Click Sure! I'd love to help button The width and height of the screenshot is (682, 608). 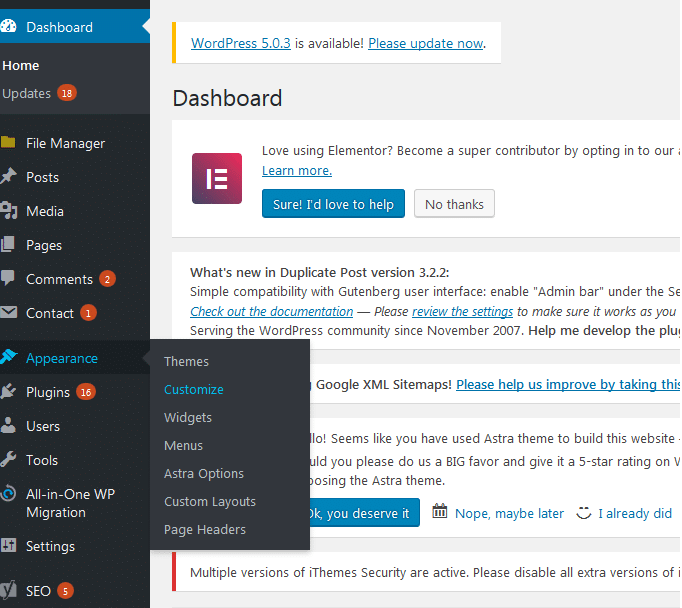333,204
